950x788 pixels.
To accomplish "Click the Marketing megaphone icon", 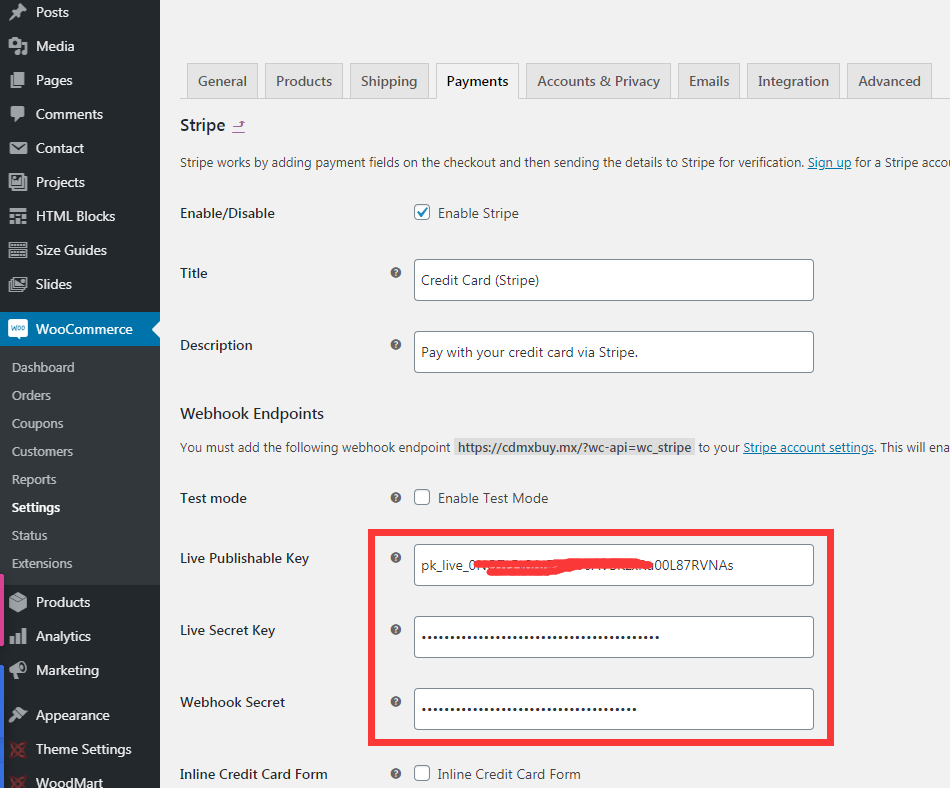I will click(x=18, y=670).
